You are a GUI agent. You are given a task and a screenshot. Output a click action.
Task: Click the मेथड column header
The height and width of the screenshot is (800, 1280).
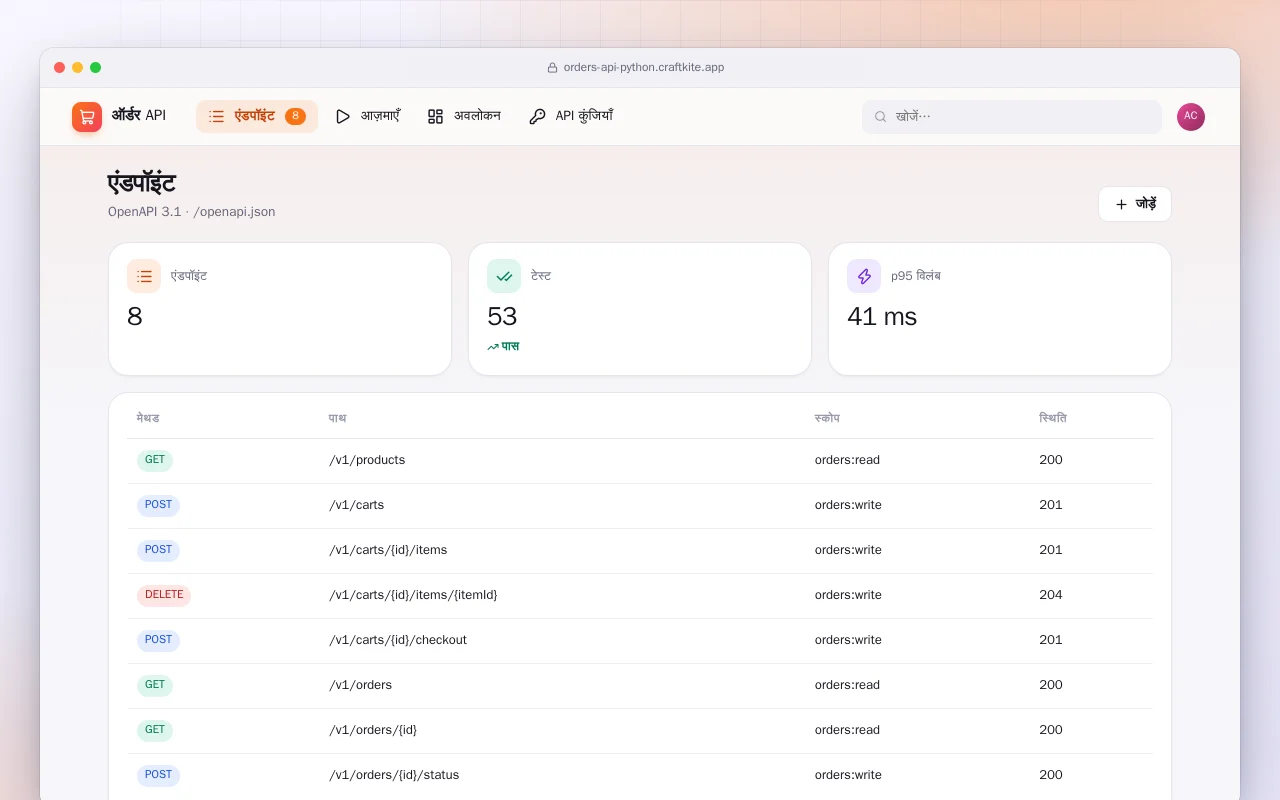coord(148,418)
